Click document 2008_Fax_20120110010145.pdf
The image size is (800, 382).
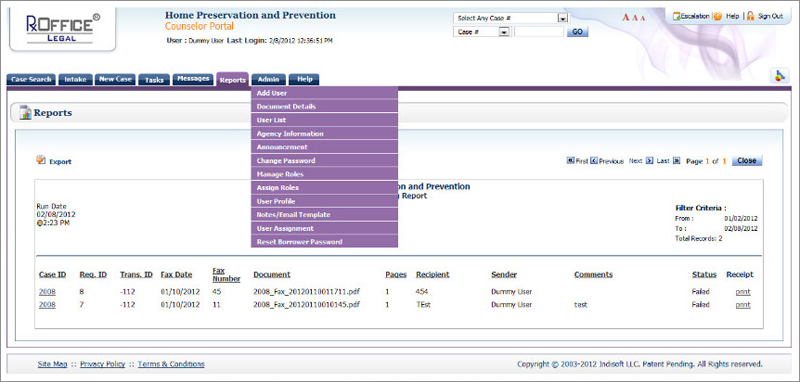[306, 304]
